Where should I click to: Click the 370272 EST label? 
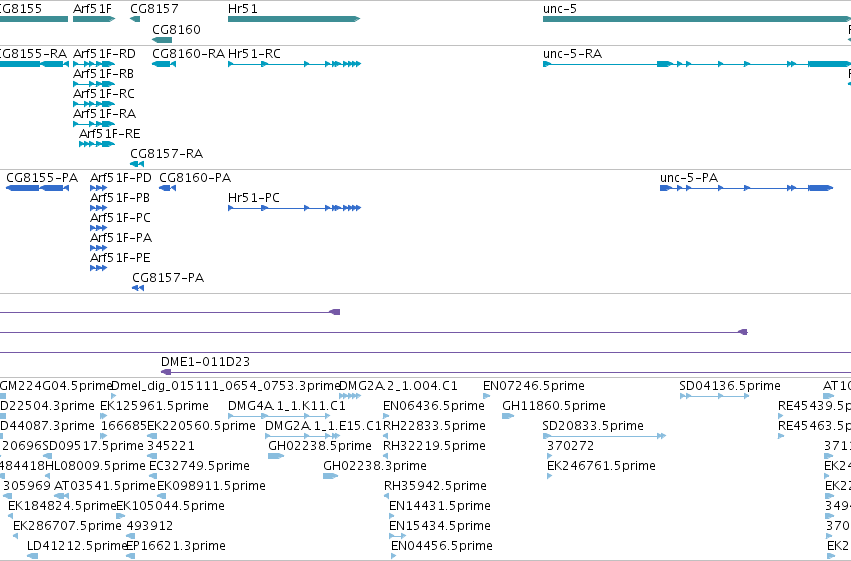(x=570, y=446)
